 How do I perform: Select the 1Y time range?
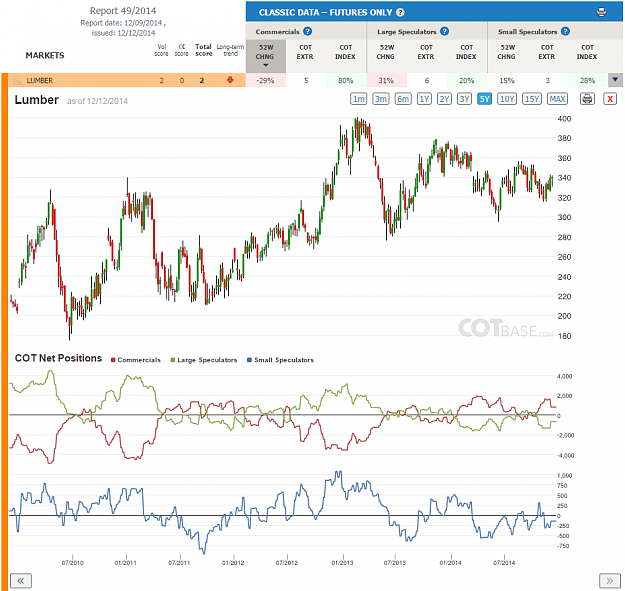coord(424,98)
